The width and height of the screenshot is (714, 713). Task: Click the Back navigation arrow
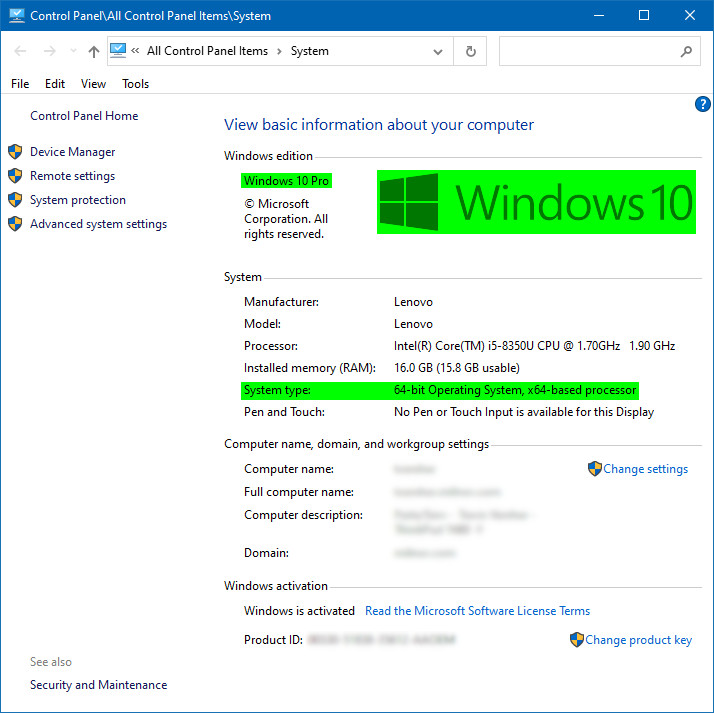(x=20, y=51)
